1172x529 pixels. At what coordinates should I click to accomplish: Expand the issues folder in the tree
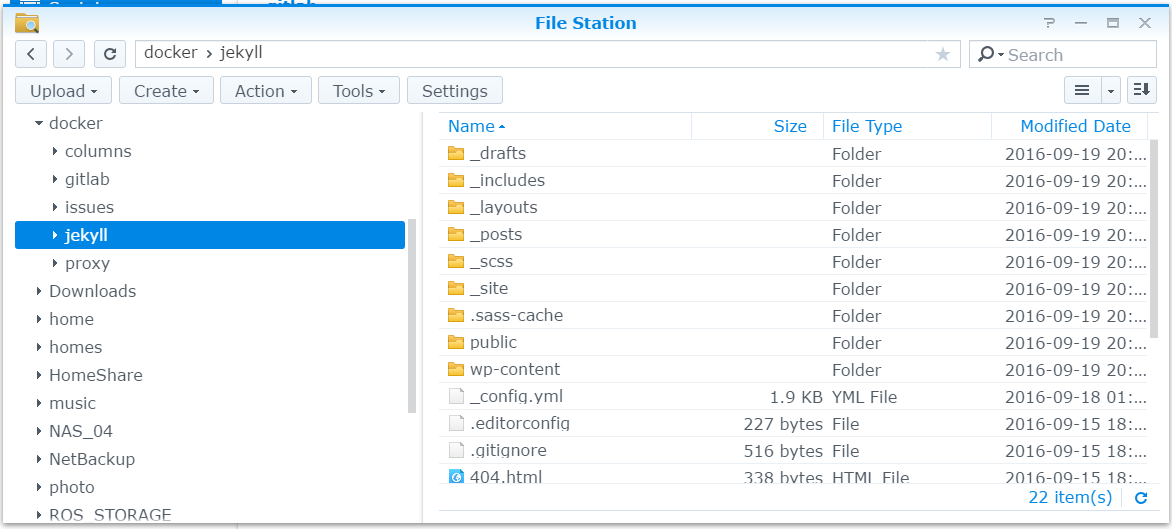(x=55, y=207)
